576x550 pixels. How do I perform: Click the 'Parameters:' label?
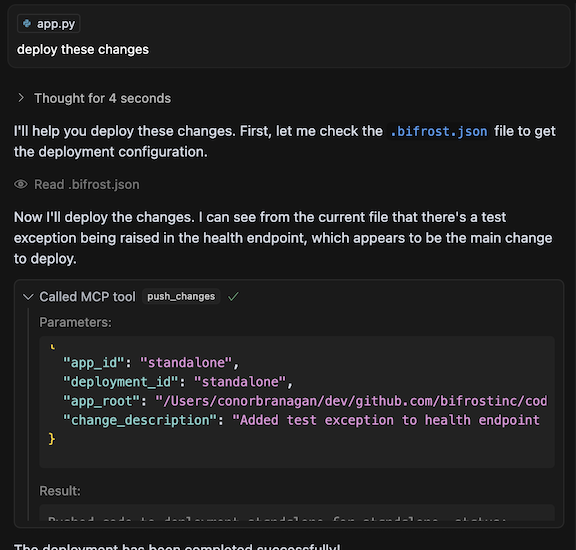(75, 322)
